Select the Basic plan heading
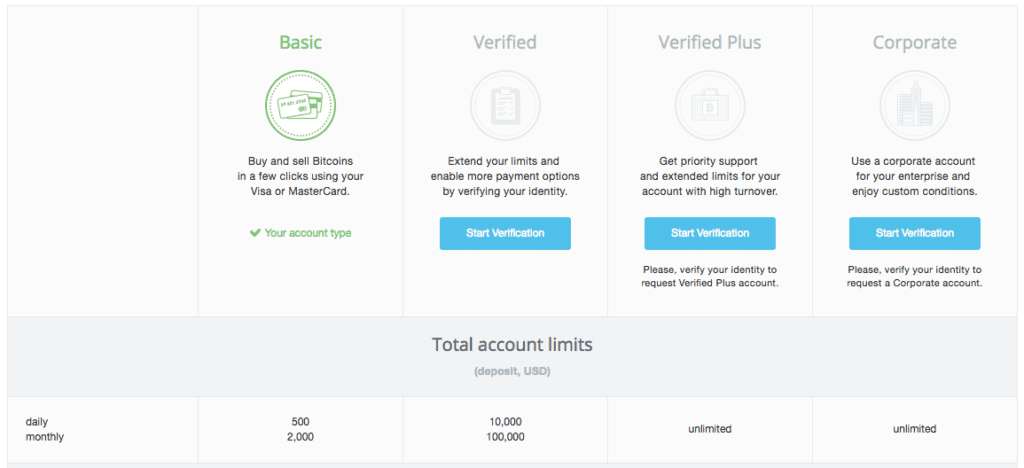 (300, 42)
